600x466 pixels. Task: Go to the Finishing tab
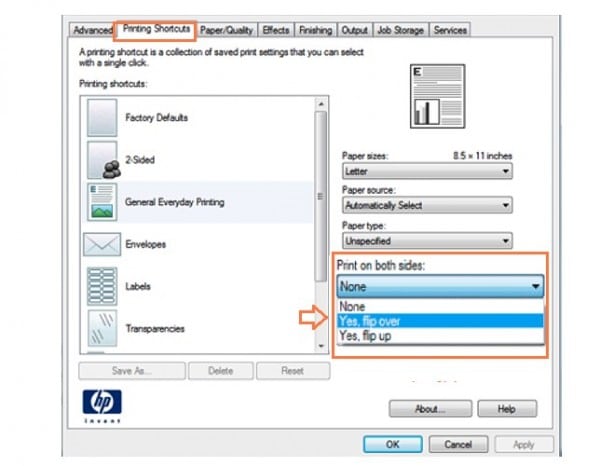click(315, 30)
